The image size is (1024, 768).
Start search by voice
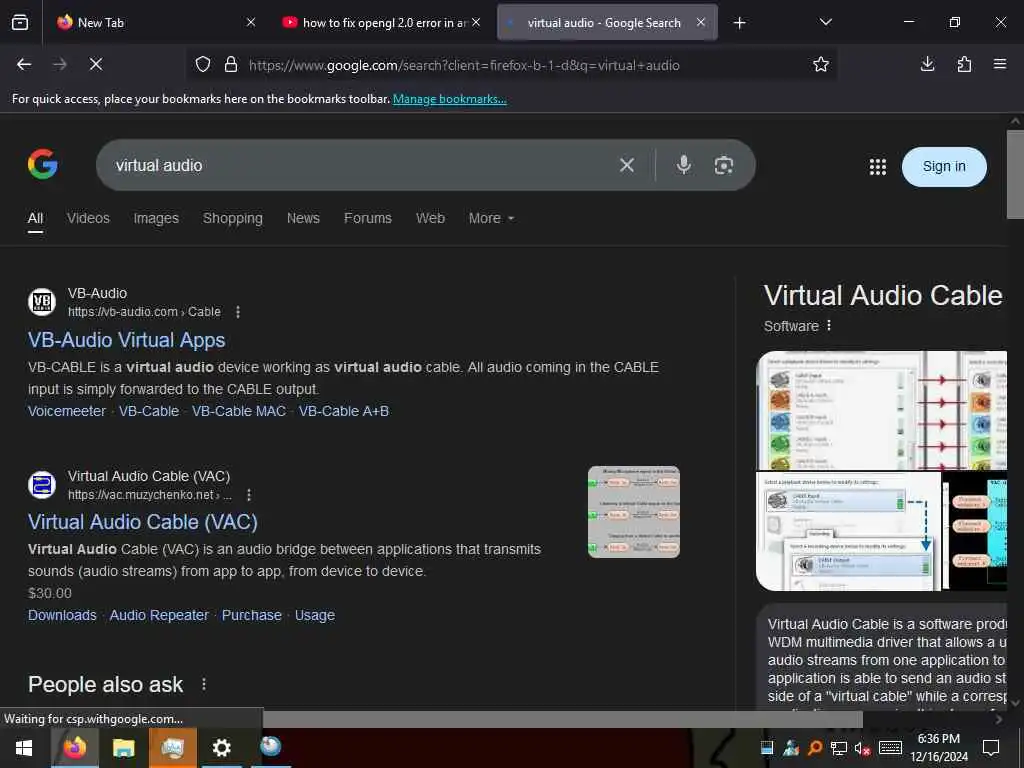(x=684, y=165)
